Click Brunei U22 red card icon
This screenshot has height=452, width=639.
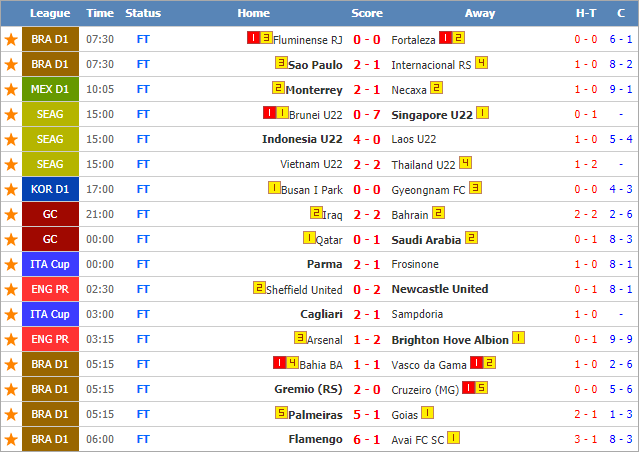click(x=269, y=112)
